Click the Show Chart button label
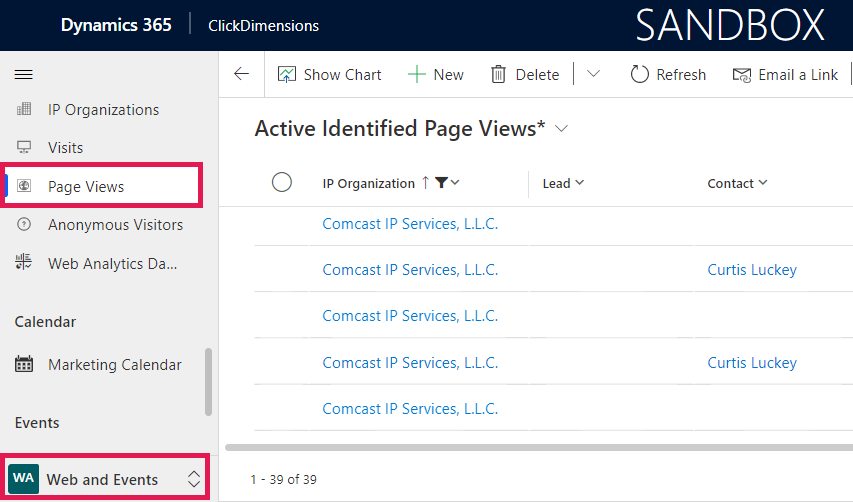This screenshot has height=502, width=853. [x=343, y=75]
